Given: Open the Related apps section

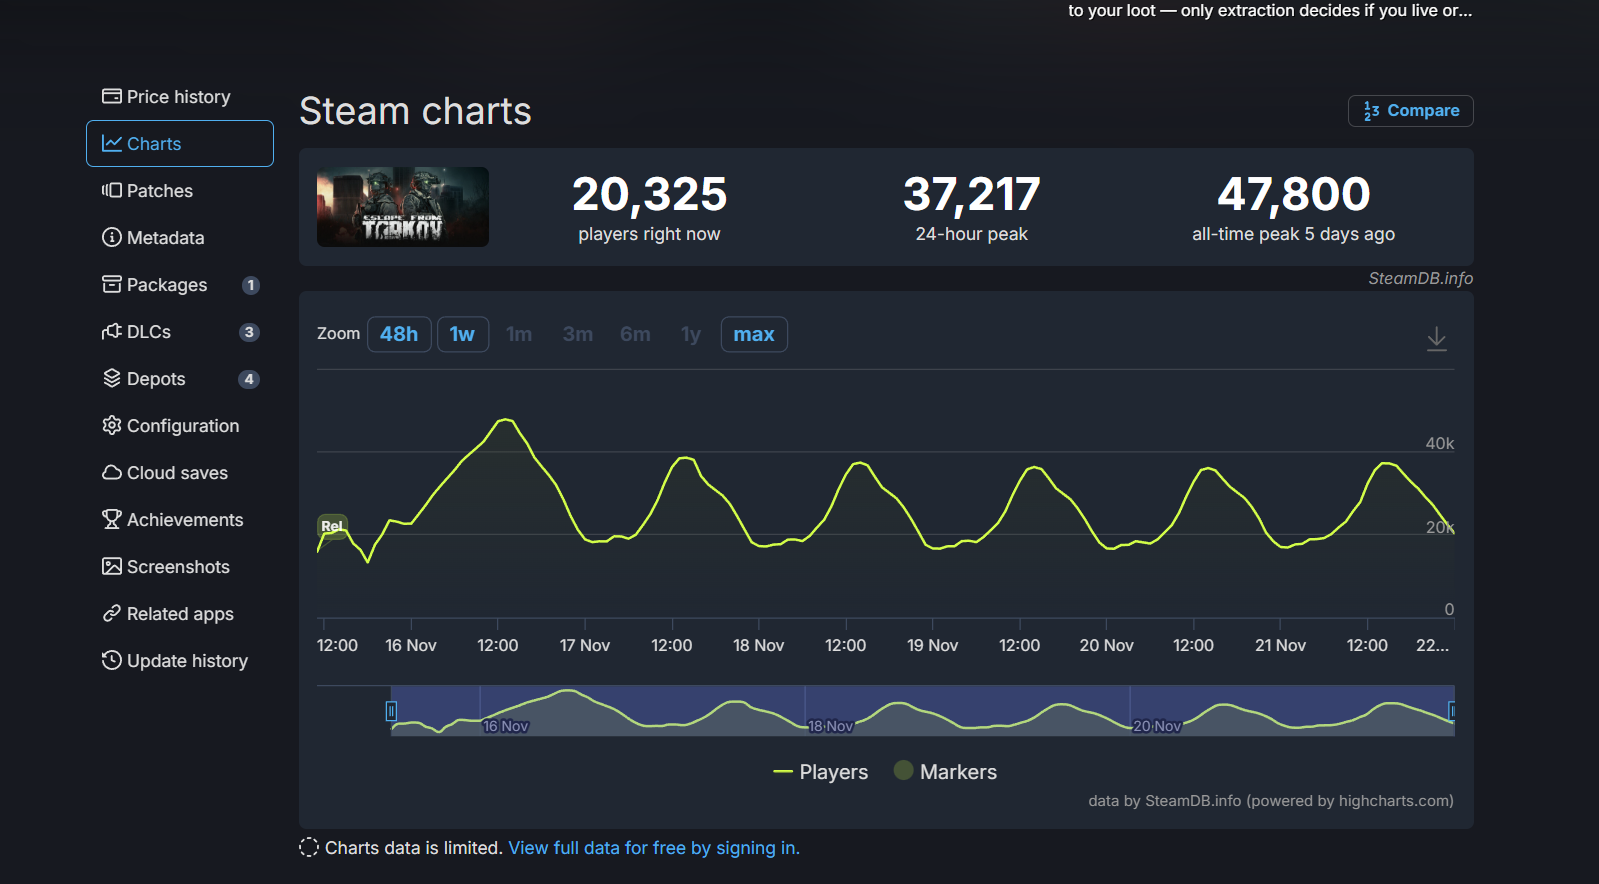Looking at the screenshot, I should coord(180,614).
